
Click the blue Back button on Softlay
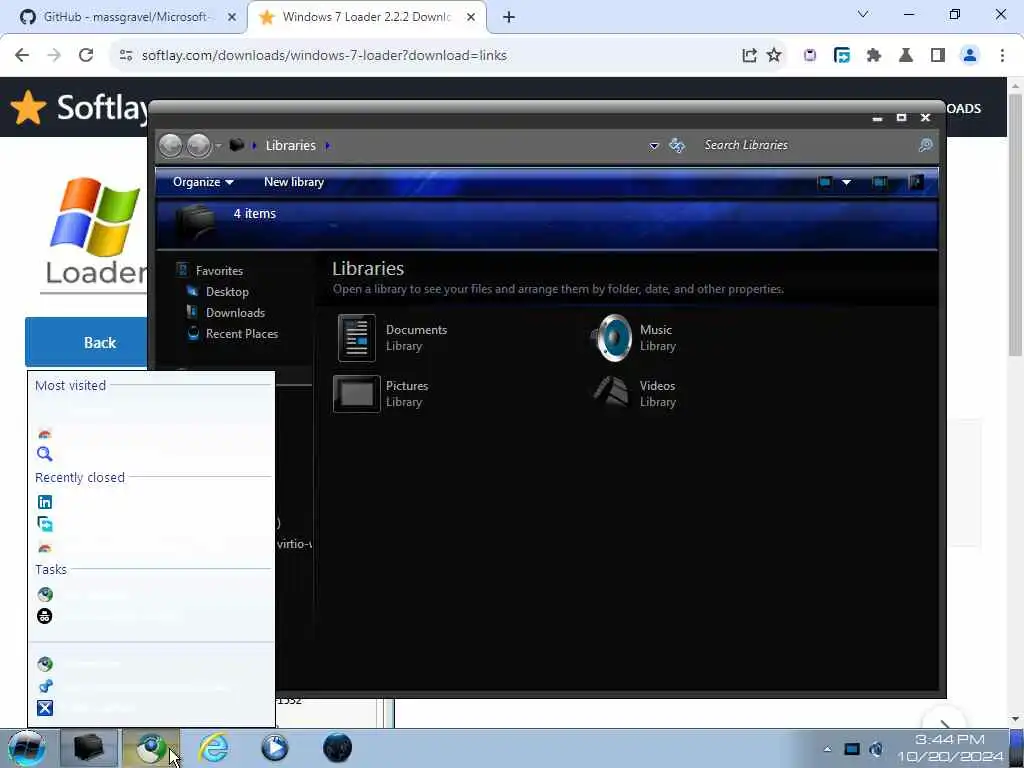point(87,342)
